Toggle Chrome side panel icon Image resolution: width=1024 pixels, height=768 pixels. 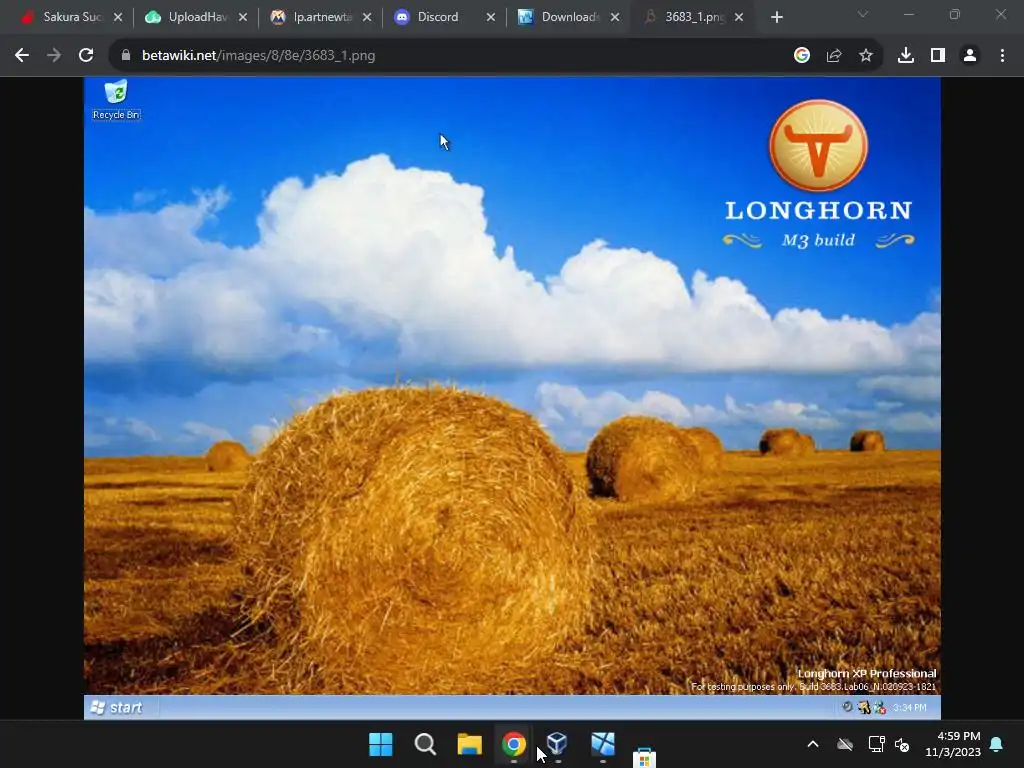point(938,56)
